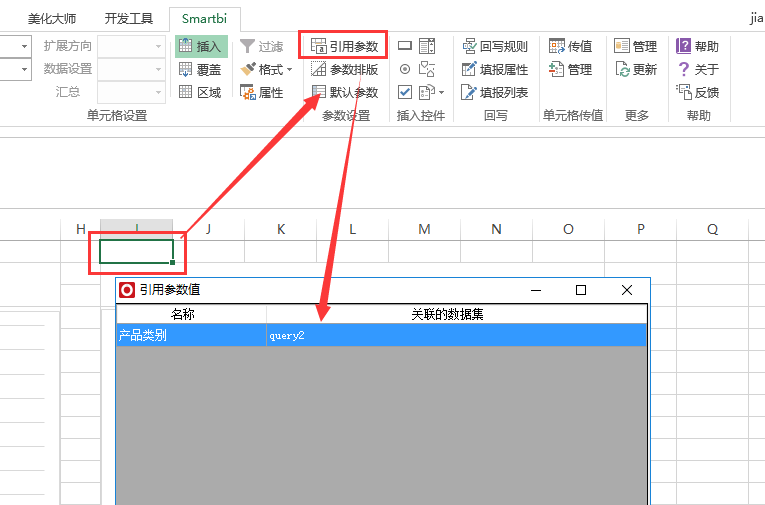Select column M header
Screen dimensions: 765x505
(x=424, y=229)
